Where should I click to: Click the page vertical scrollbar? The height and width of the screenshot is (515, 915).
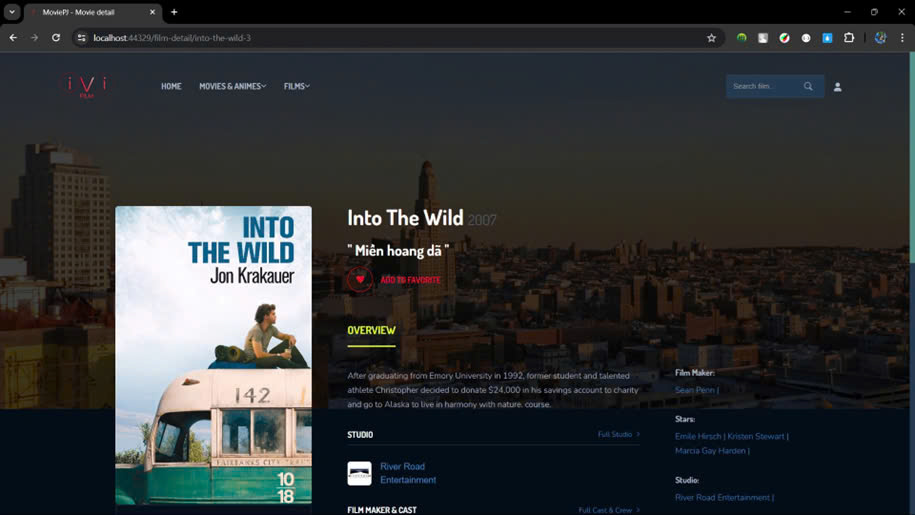coord(912,157)
